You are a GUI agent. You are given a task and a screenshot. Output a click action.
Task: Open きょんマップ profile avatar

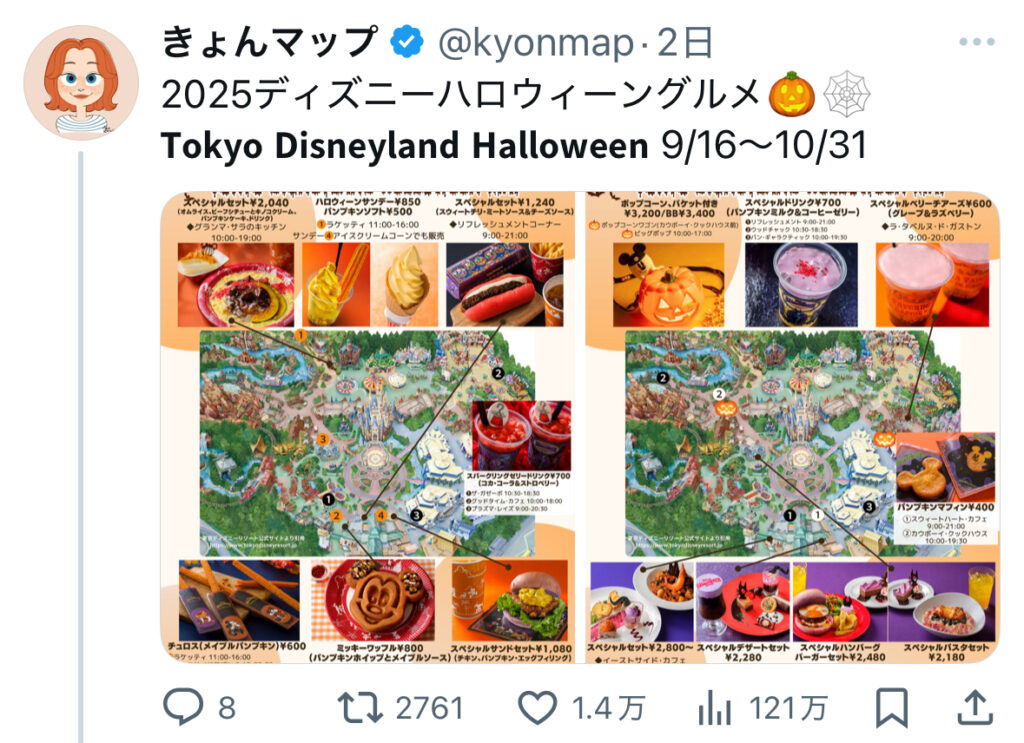pyautogui.click(x=81, y=83)
